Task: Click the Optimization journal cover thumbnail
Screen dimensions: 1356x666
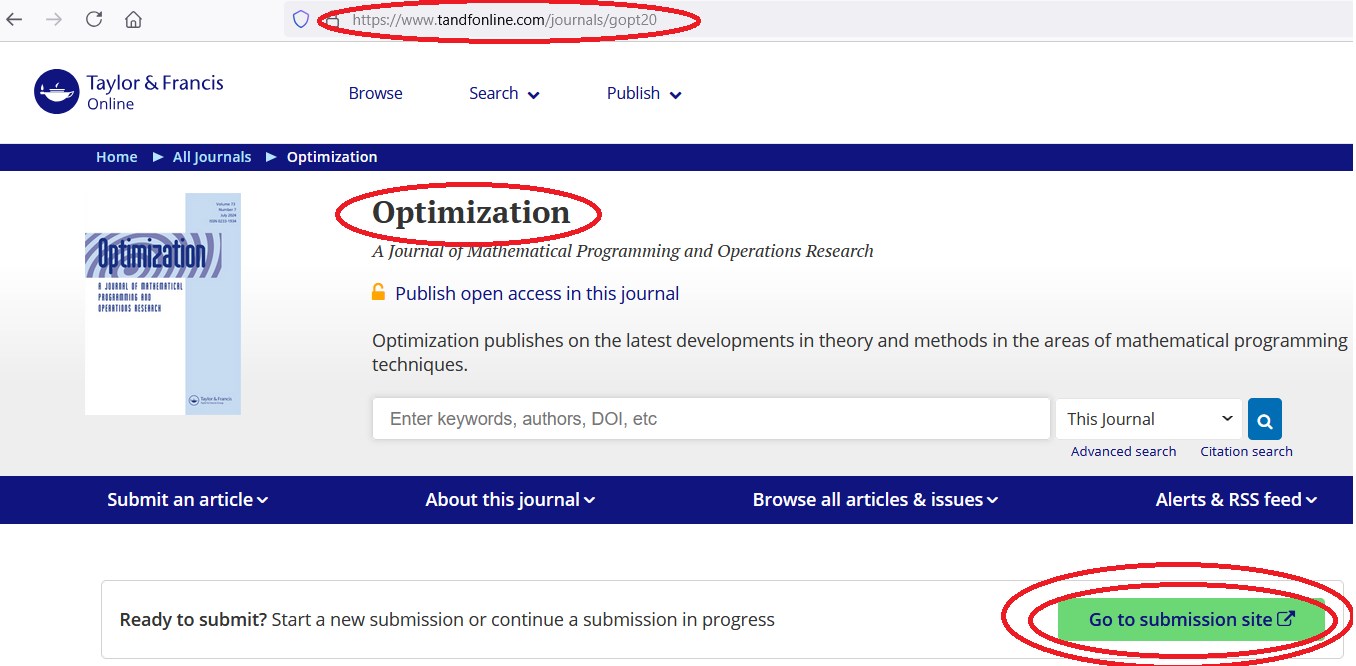Action: [163, 304]
